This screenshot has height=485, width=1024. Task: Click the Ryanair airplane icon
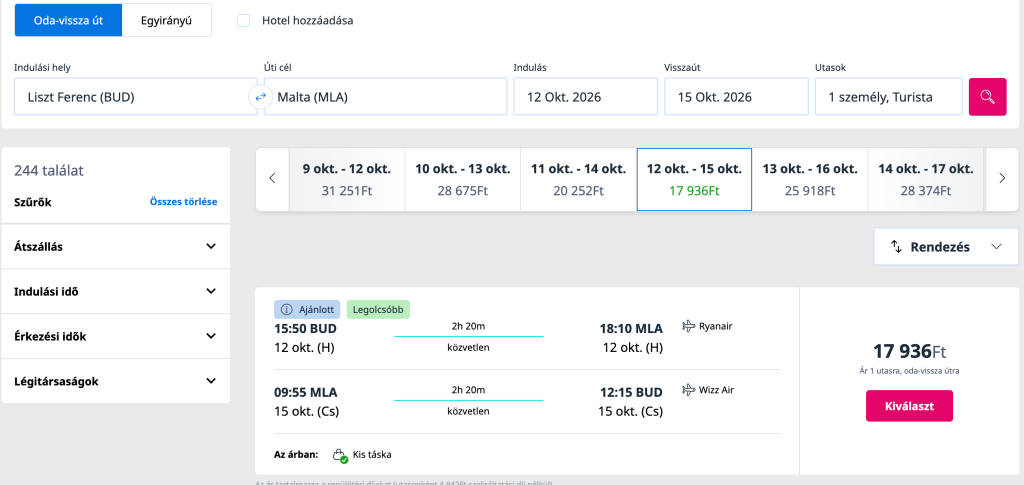click(x=688, y=326)
